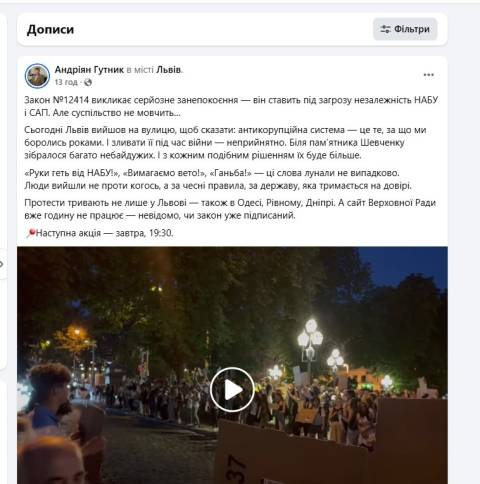
Task: Click the partially visible arrow at left edge
Action: coord(2,264)
